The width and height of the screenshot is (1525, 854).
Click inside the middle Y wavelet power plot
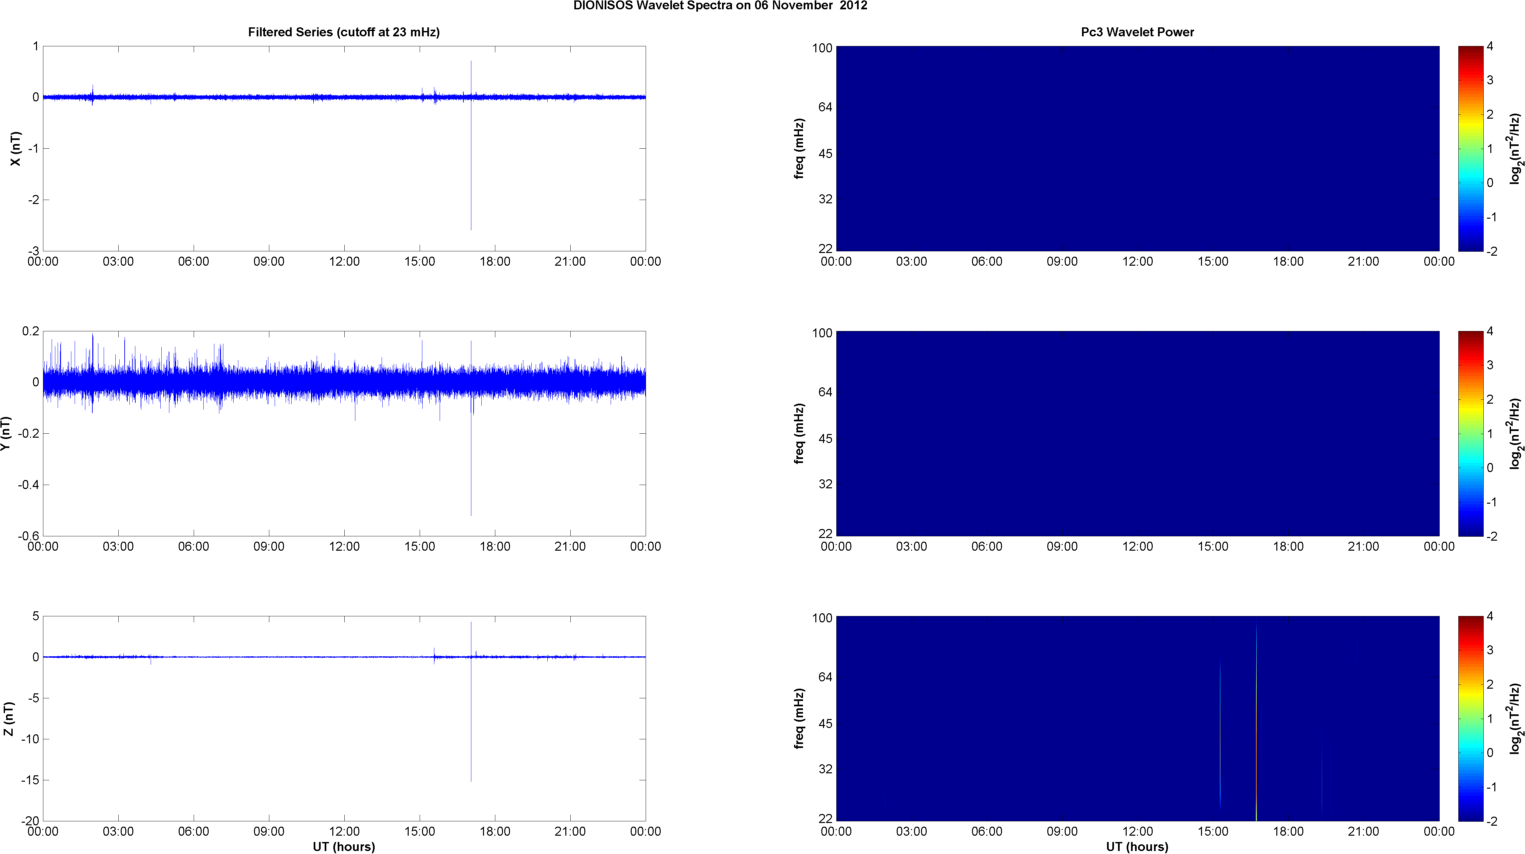(x=1137, y=434)
